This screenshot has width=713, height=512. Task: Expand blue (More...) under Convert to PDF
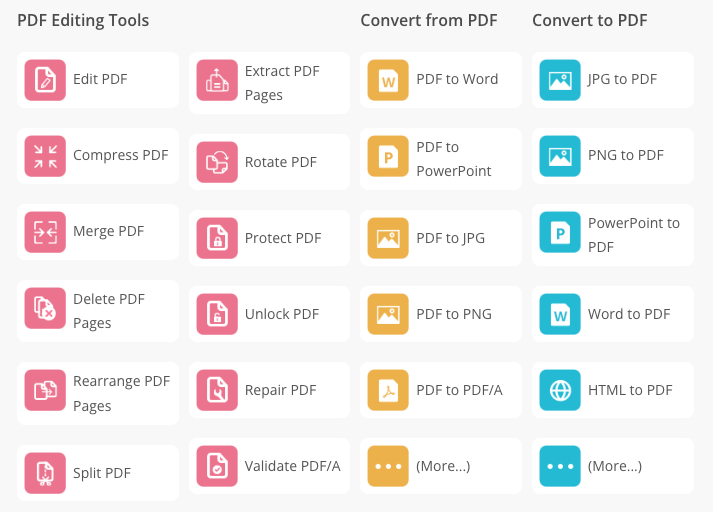[x=560, y=466]
